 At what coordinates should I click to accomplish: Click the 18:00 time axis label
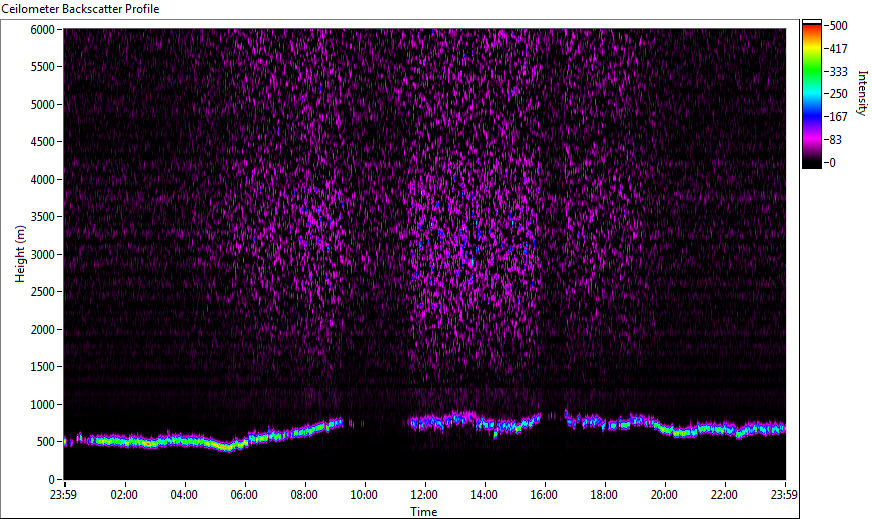605,495
